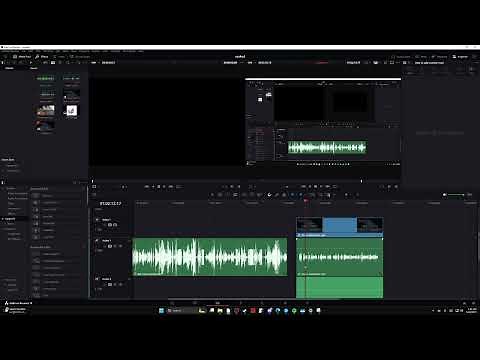
Task: Toggle loop playback in timeline viewer
Action: click(335, 187)
